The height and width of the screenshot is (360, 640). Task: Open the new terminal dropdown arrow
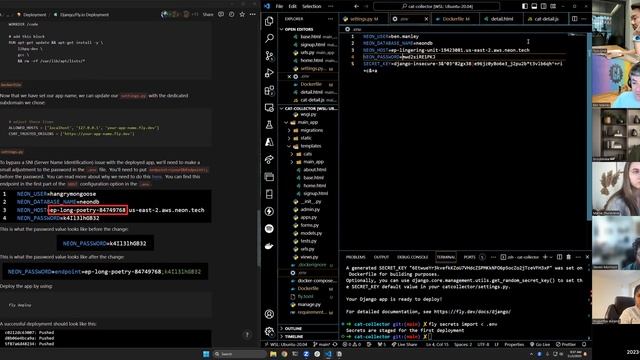[x=551, y=257]
